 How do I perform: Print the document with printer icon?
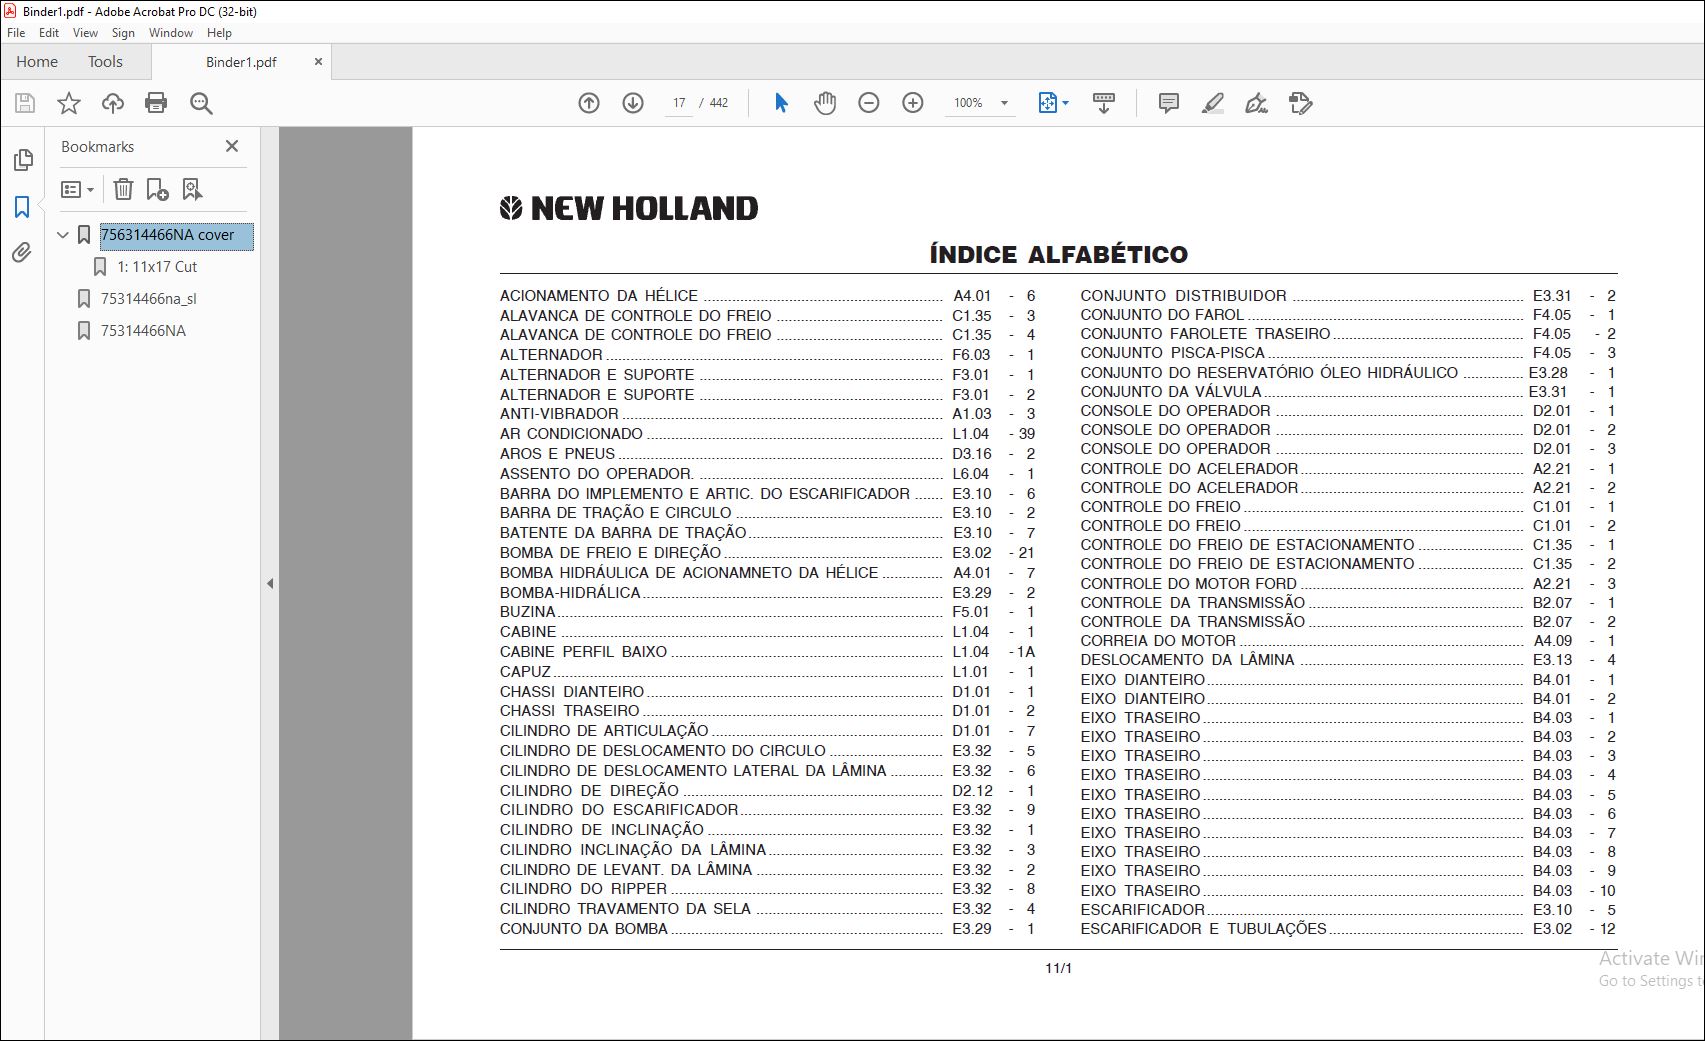pos(156,103)
